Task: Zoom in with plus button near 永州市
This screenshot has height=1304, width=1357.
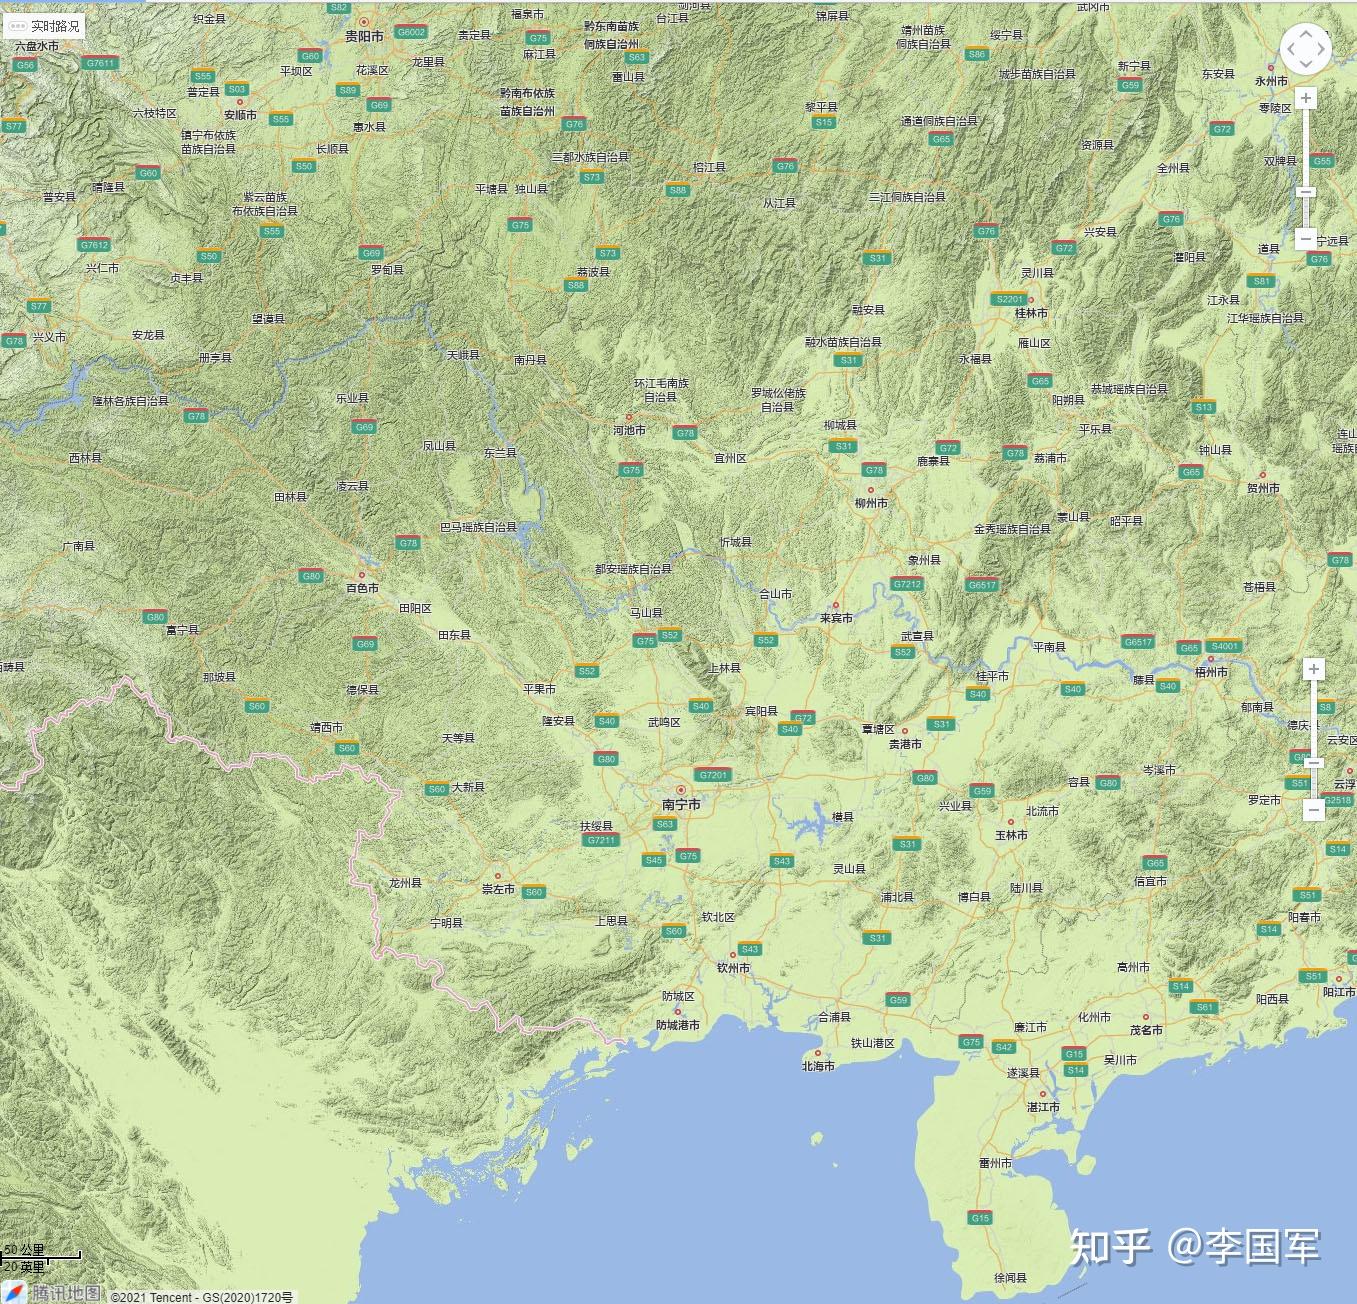Action: tap(1306, 98)
